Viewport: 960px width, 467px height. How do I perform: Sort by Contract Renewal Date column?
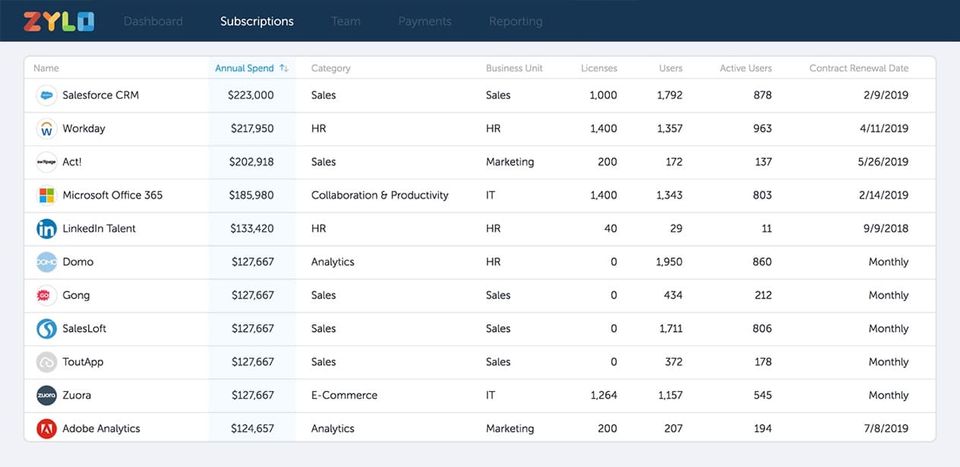click(858, 69)
